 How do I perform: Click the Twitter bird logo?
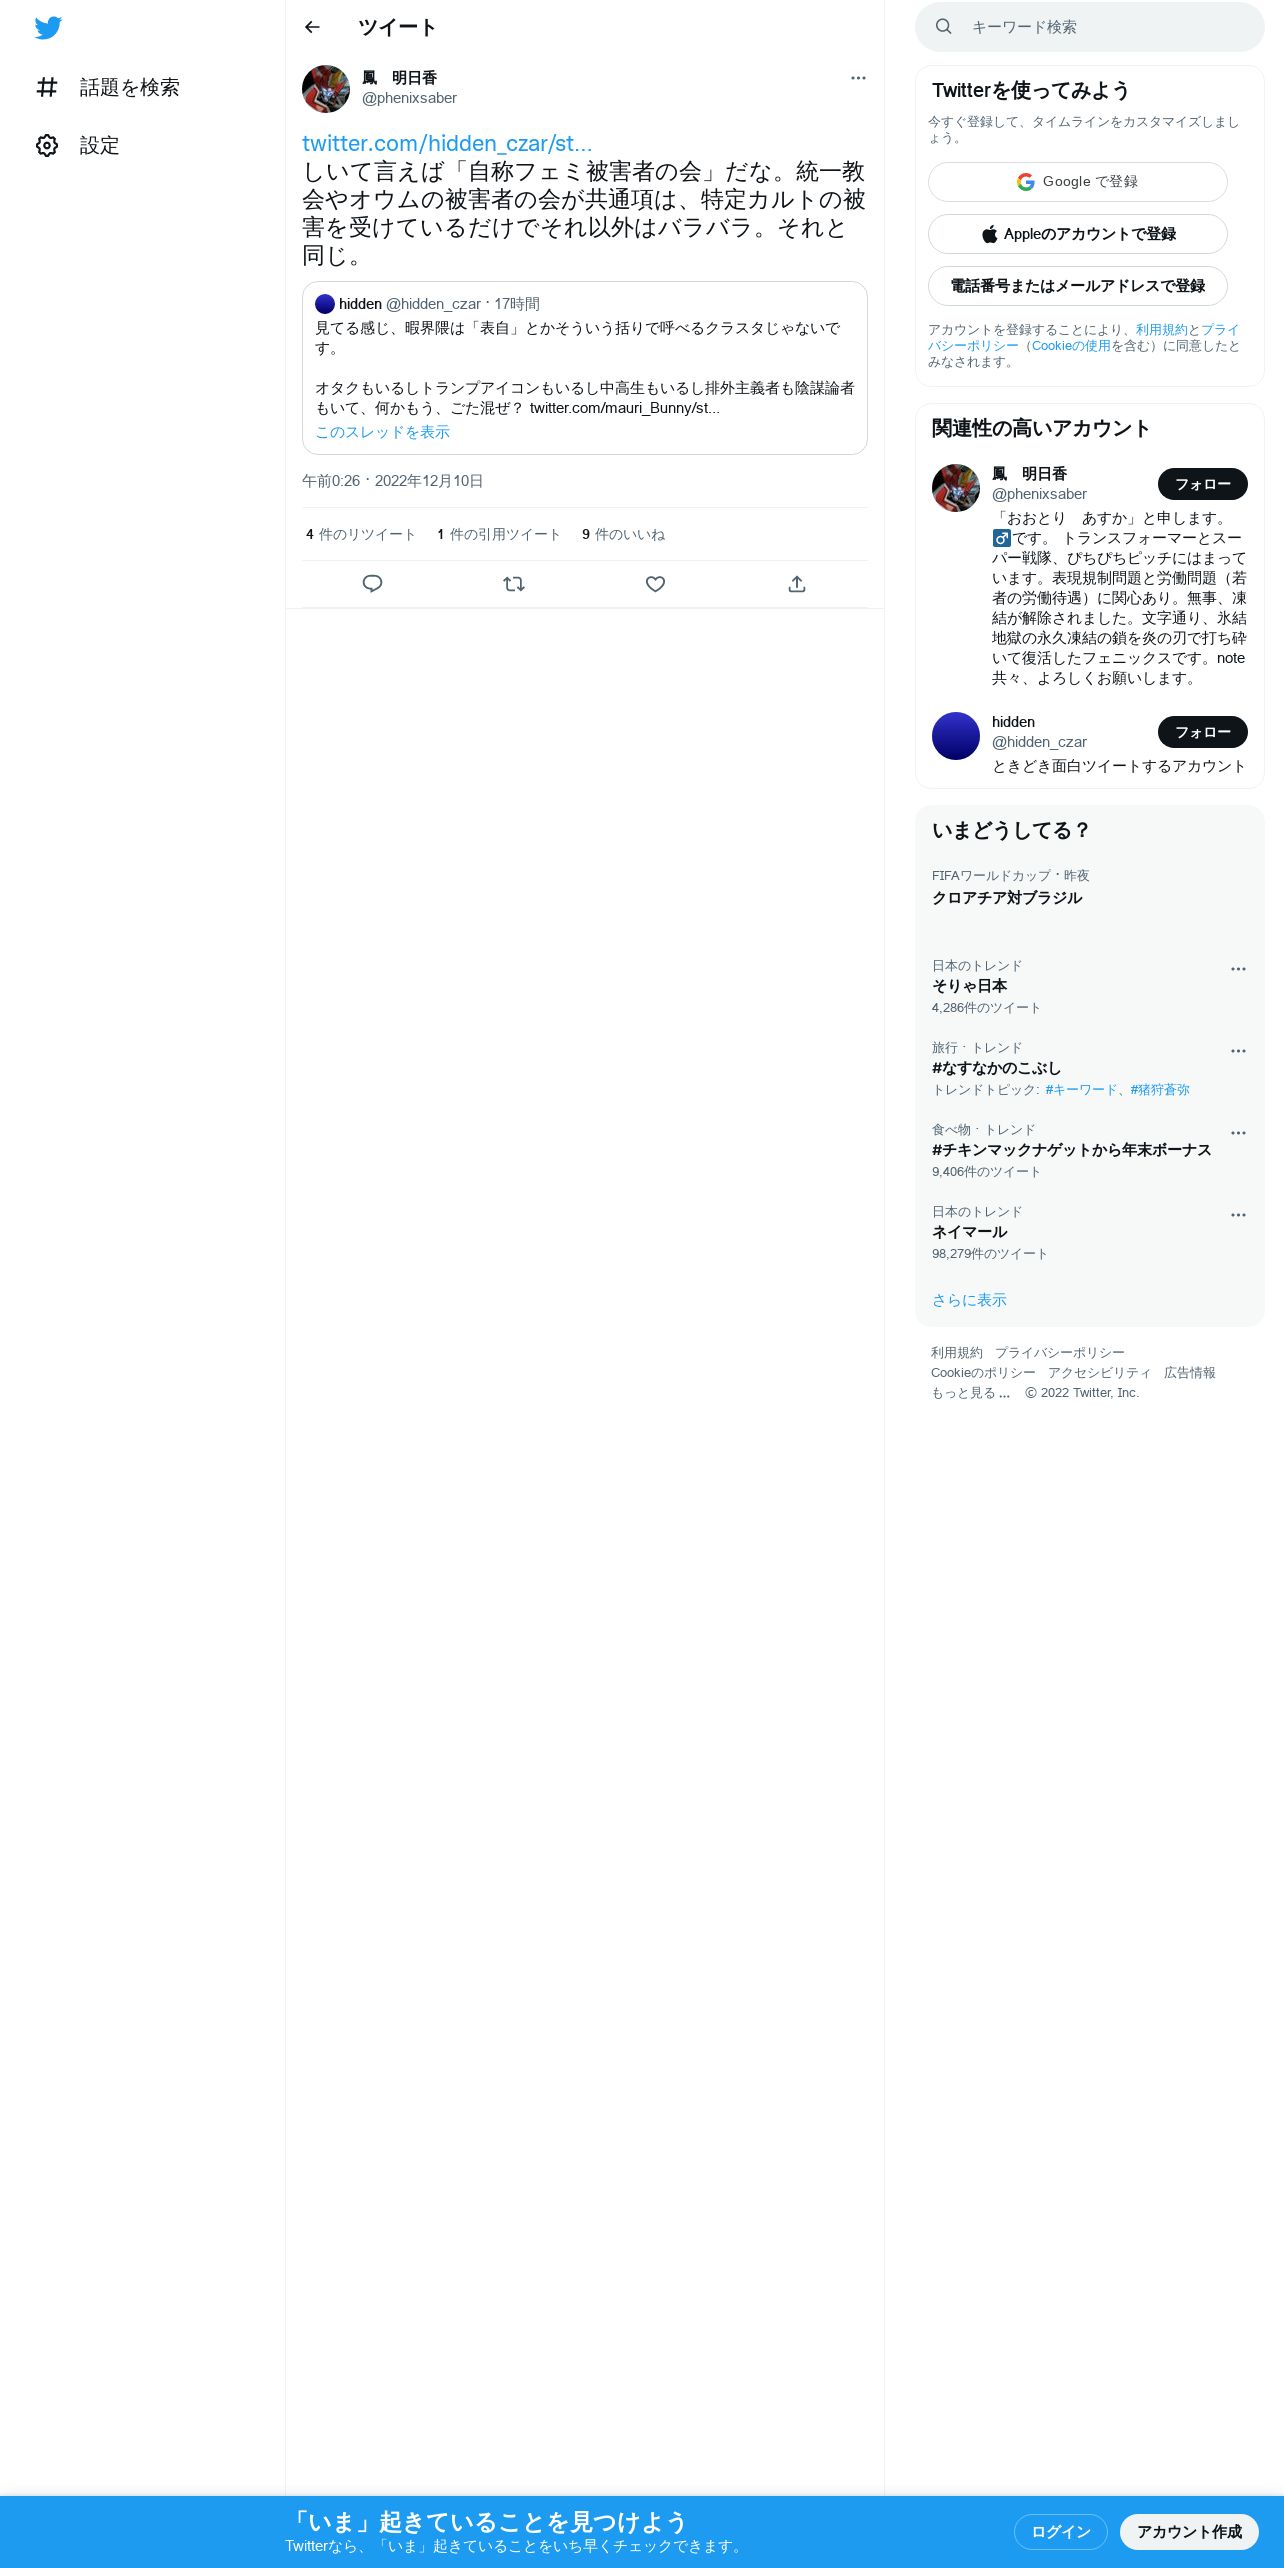(48, 28)
